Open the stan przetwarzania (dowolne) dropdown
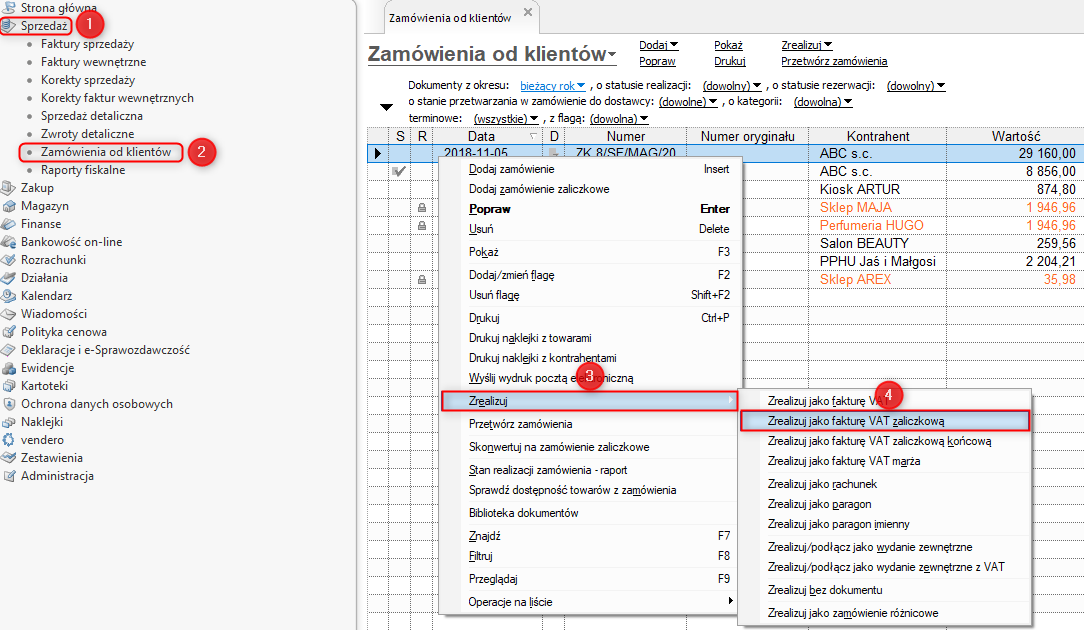 688,102
